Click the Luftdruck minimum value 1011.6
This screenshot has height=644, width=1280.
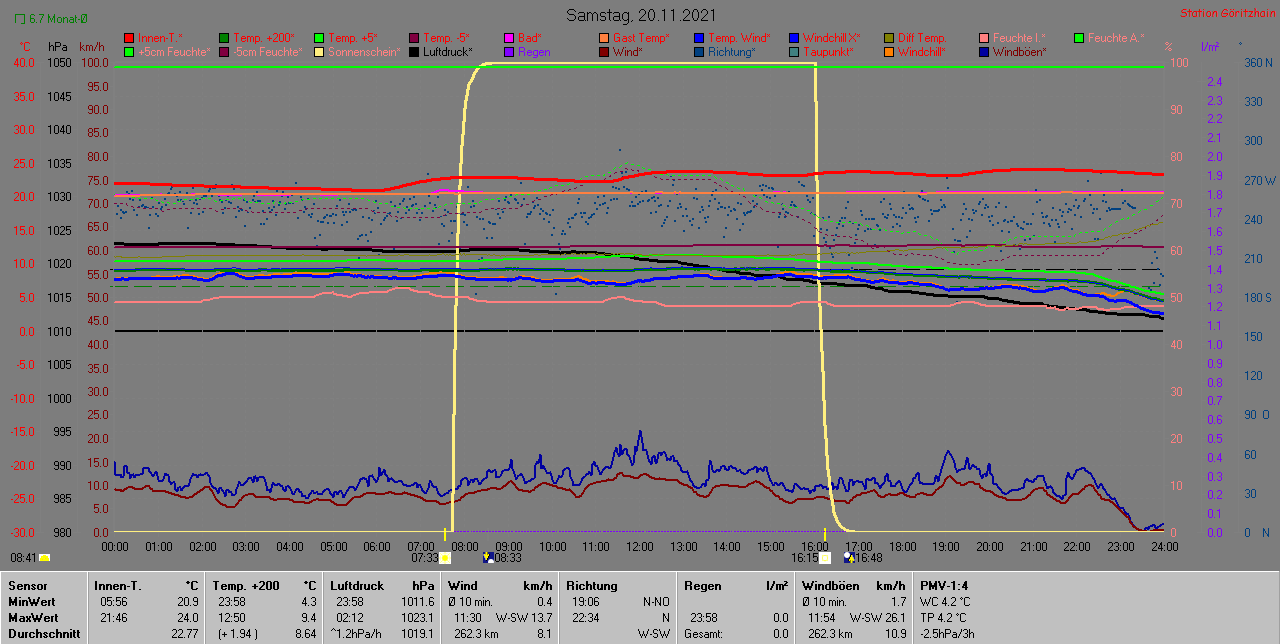pos(416,602)
